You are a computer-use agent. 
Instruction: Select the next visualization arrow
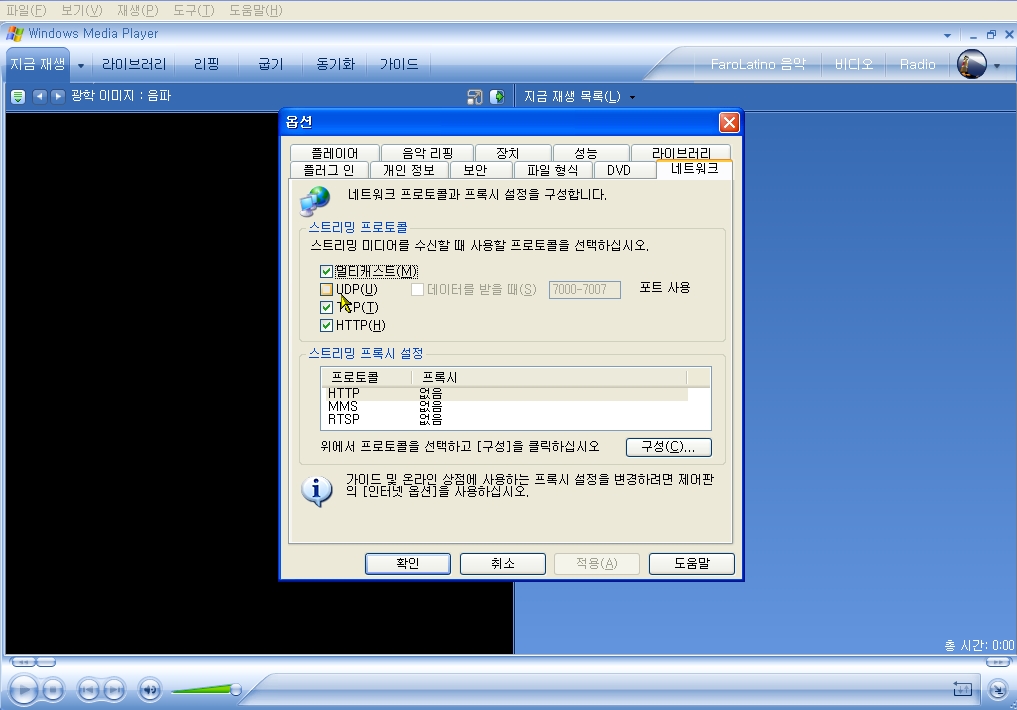coord(58,96)
